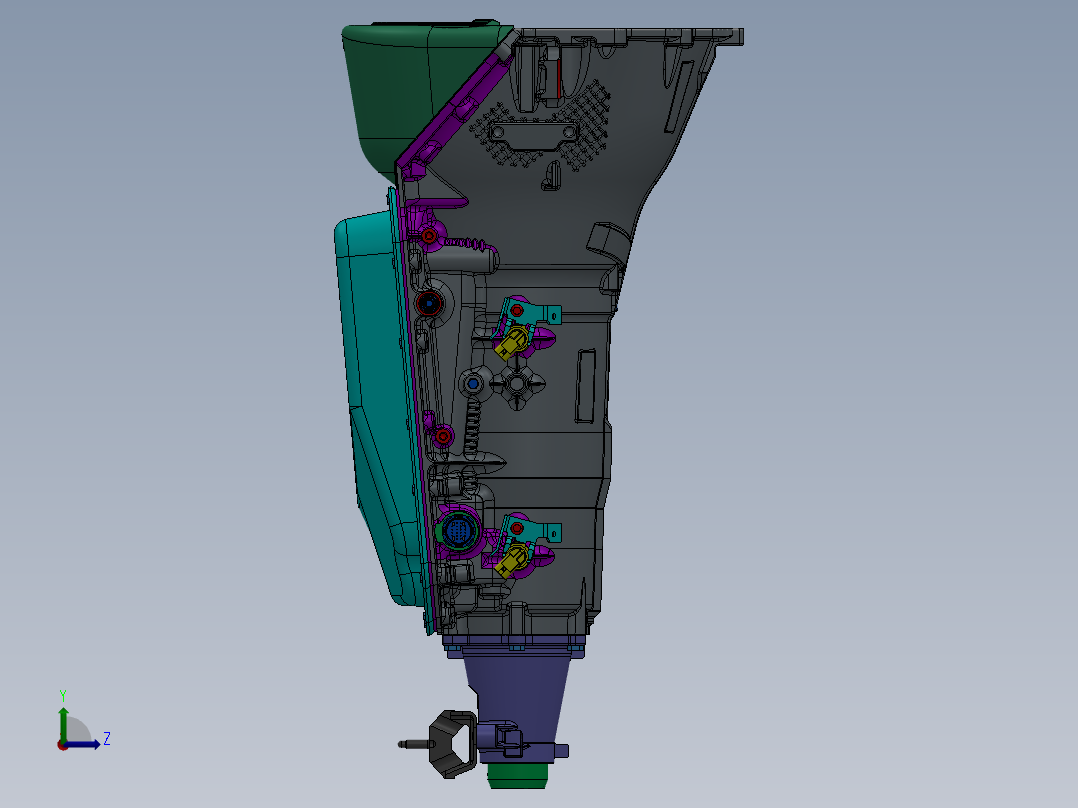Select the red screw above the round connector

coord(441,435)
